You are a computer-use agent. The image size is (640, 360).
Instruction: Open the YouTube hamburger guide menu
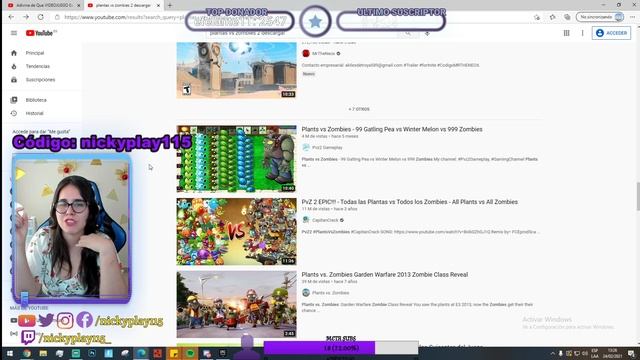[x=14, y=33]
